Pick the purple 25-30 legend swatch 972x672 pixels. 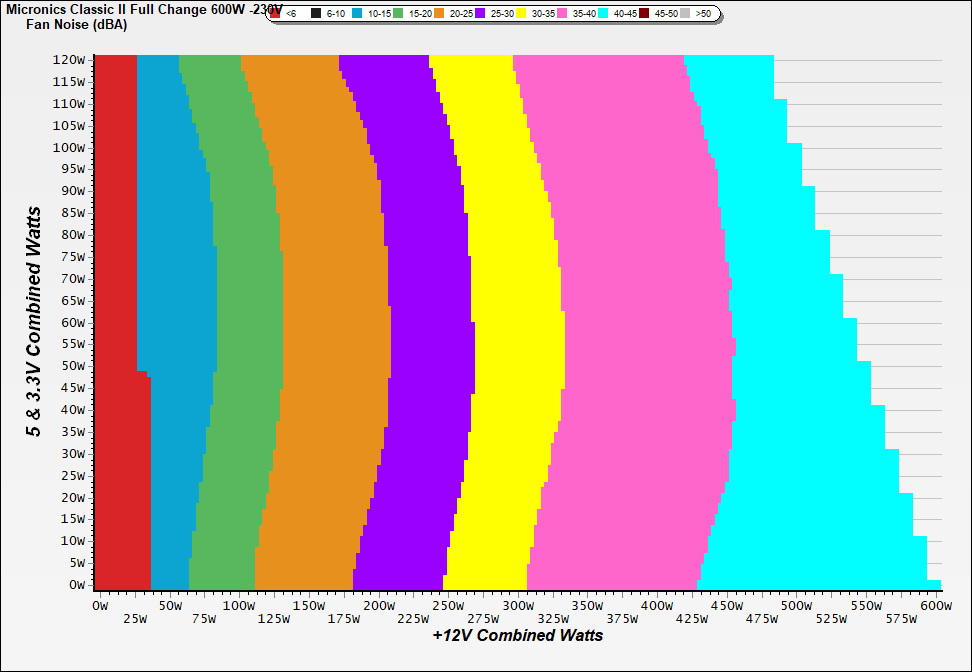coord(480,14)
